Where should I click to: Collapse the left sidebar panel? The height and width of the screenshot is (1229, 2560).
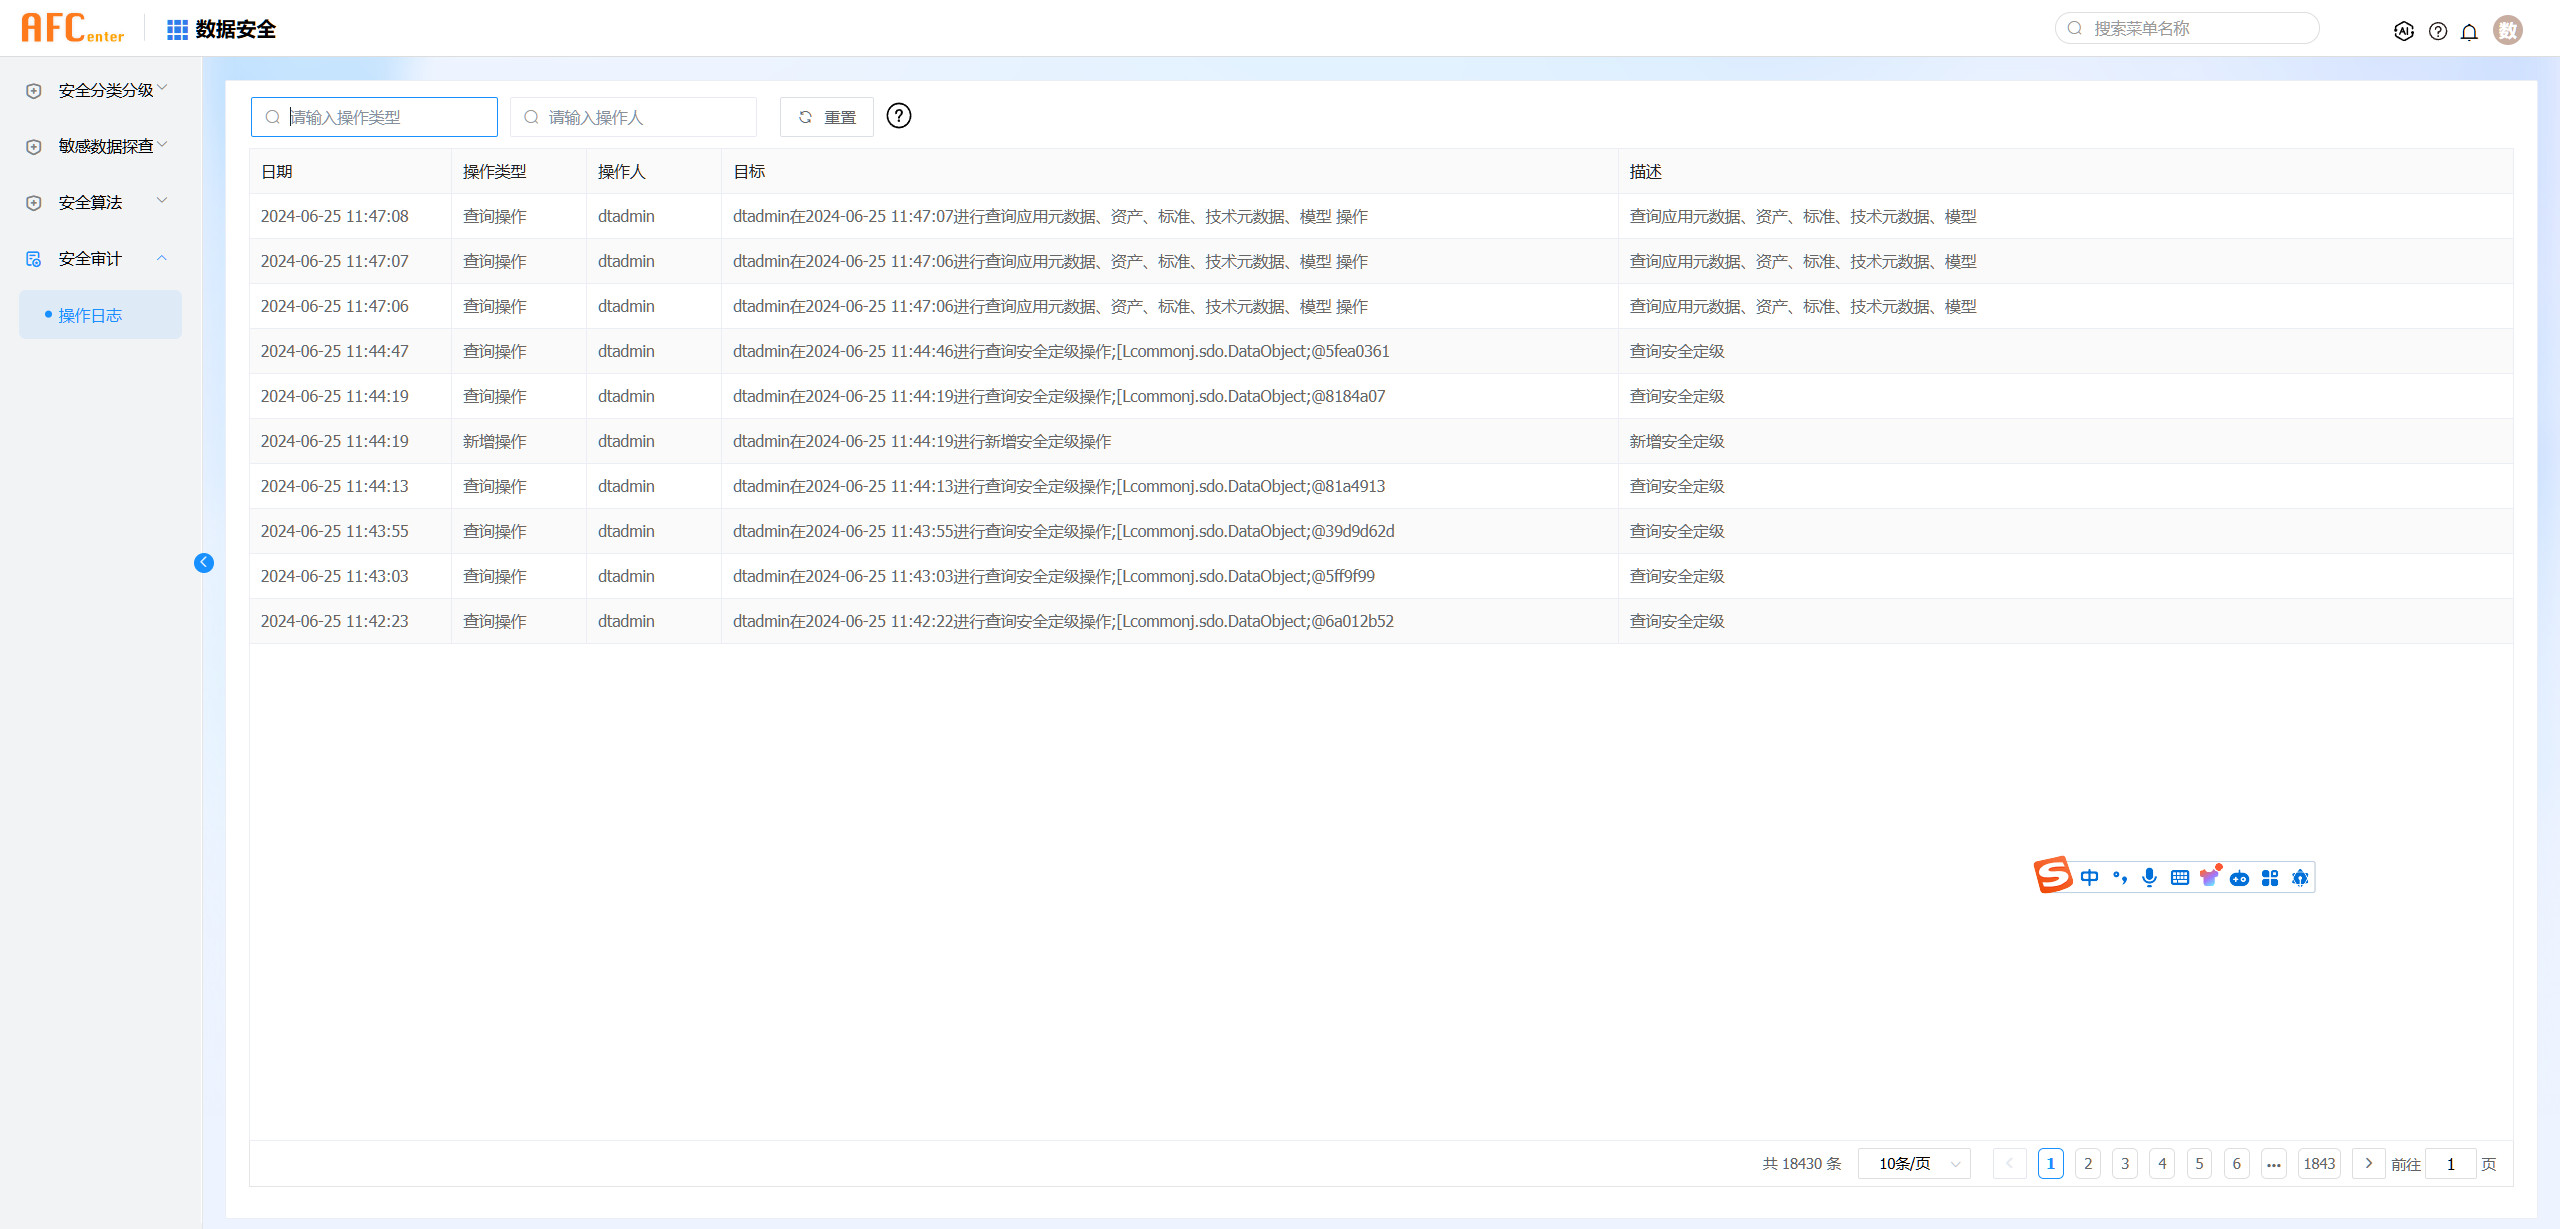point(205,563)
